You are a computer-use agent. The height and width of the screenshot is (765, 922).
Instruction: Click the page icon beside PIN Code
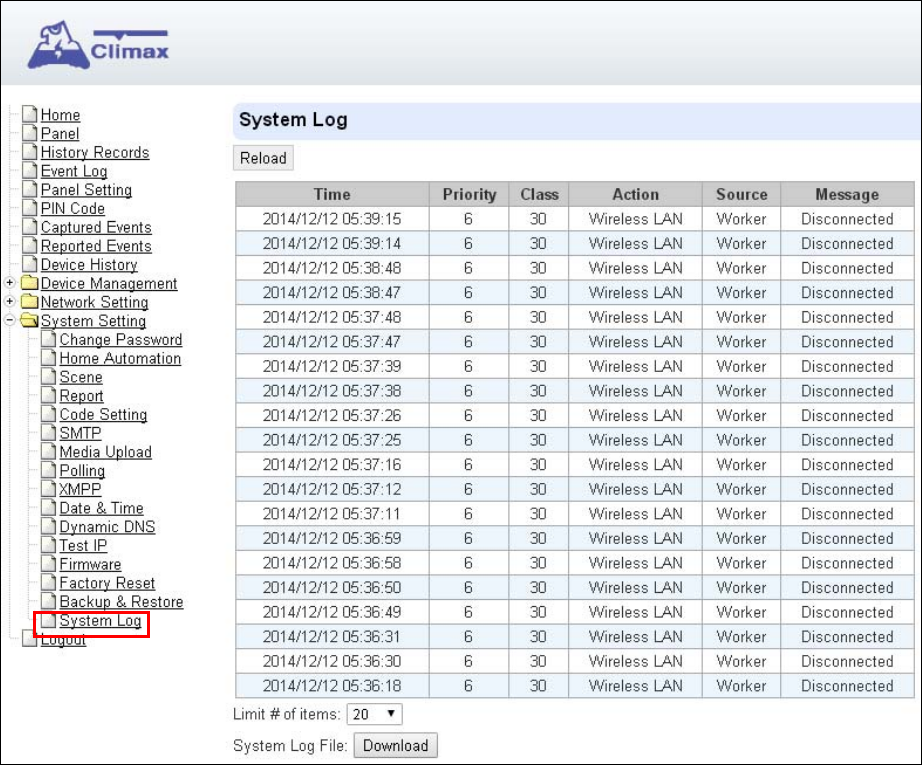click(29, 208)
